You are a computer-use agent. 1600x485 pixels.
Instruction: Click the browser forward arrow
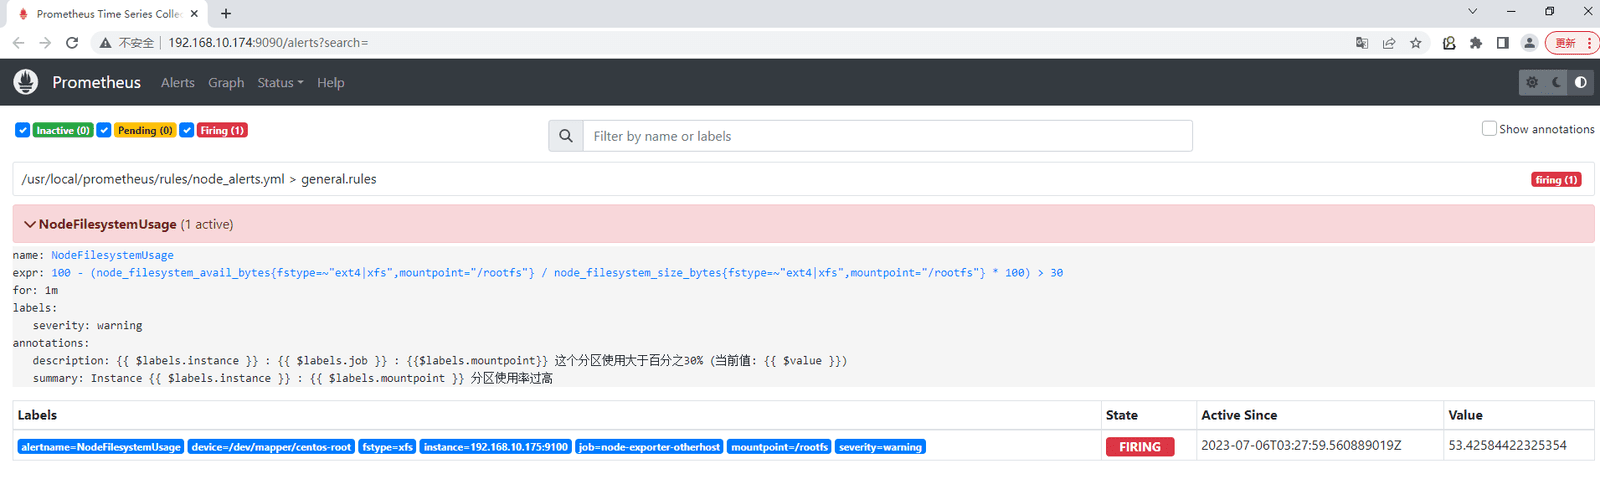(x=45, y=43)
